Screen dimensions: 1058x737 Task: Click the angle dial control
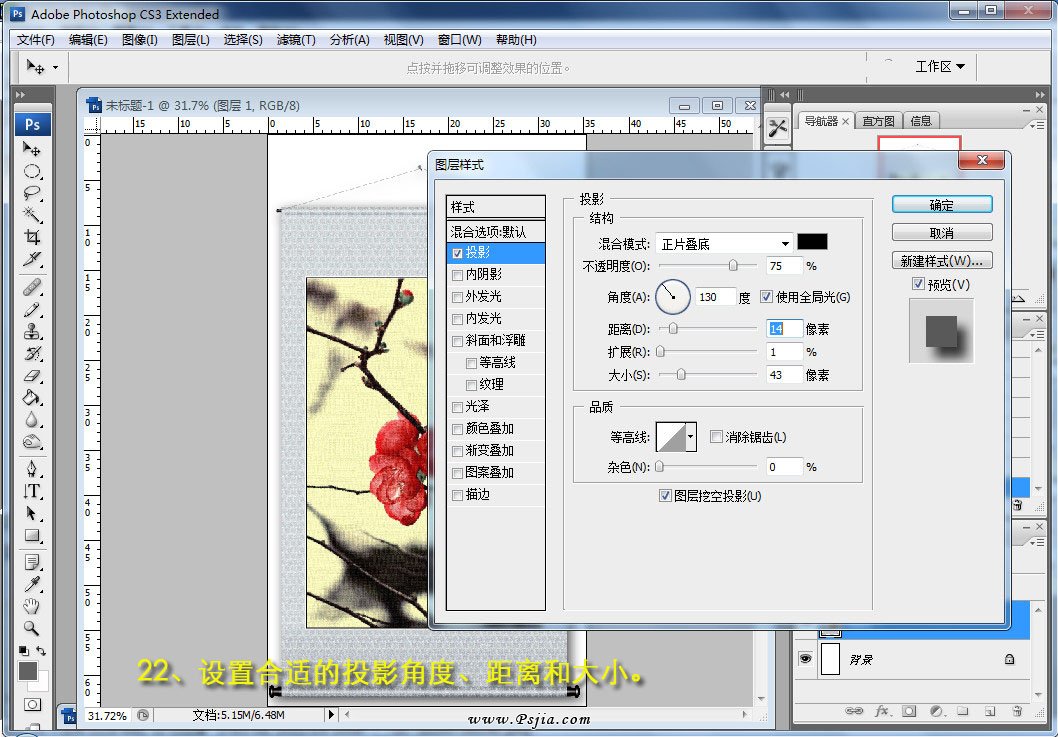[x=673, y=297]
